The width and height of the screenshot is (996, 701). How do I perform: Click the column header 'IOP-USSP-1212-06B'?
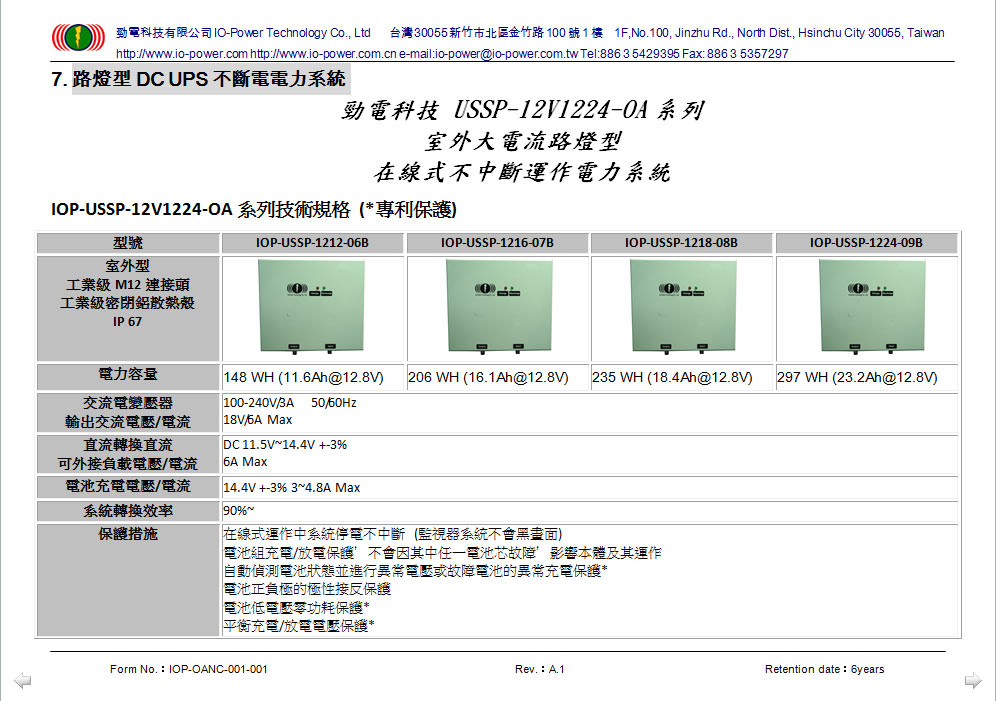click(x=312, y=243)
